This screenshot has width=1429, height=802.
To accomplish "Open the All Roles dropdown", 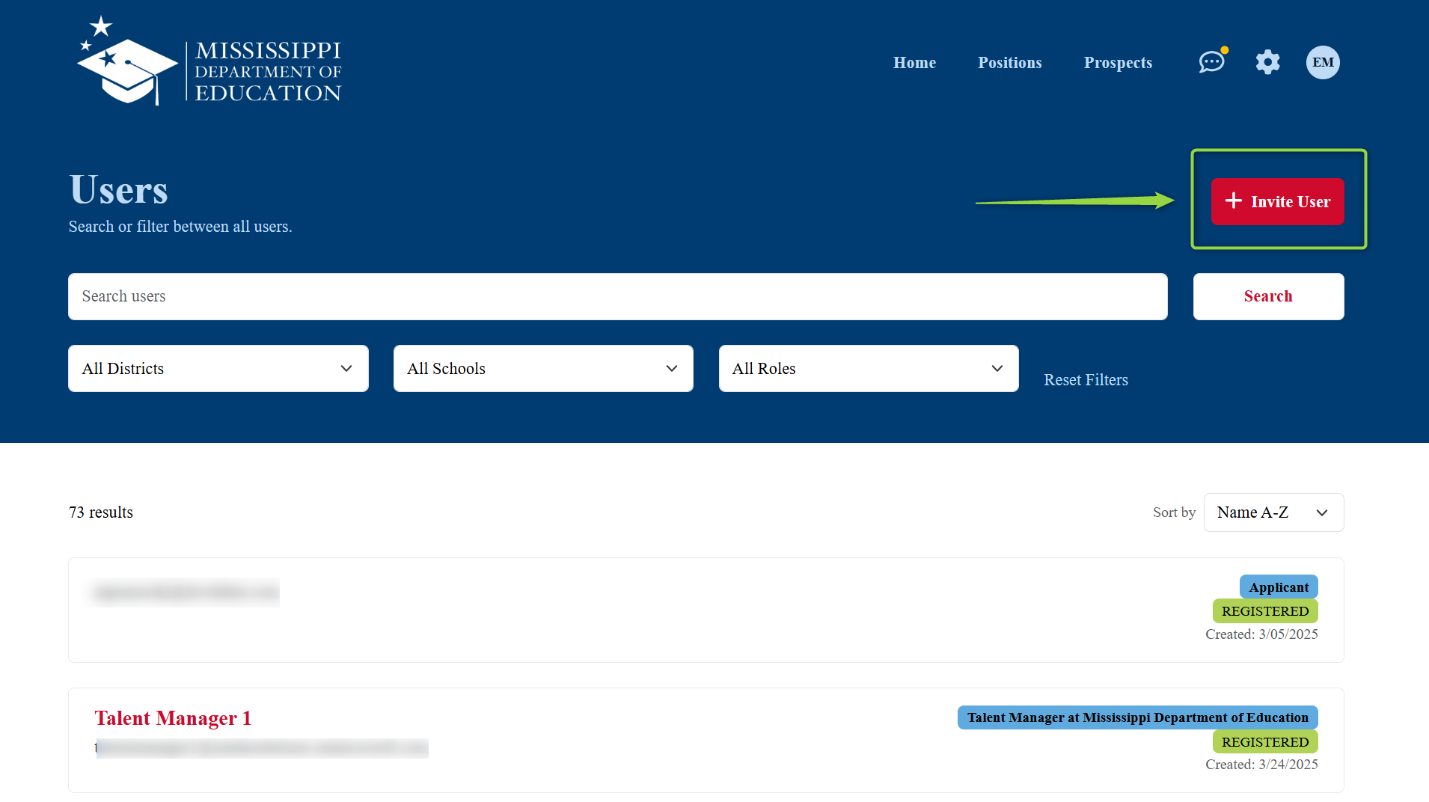I will coord(868,368).
